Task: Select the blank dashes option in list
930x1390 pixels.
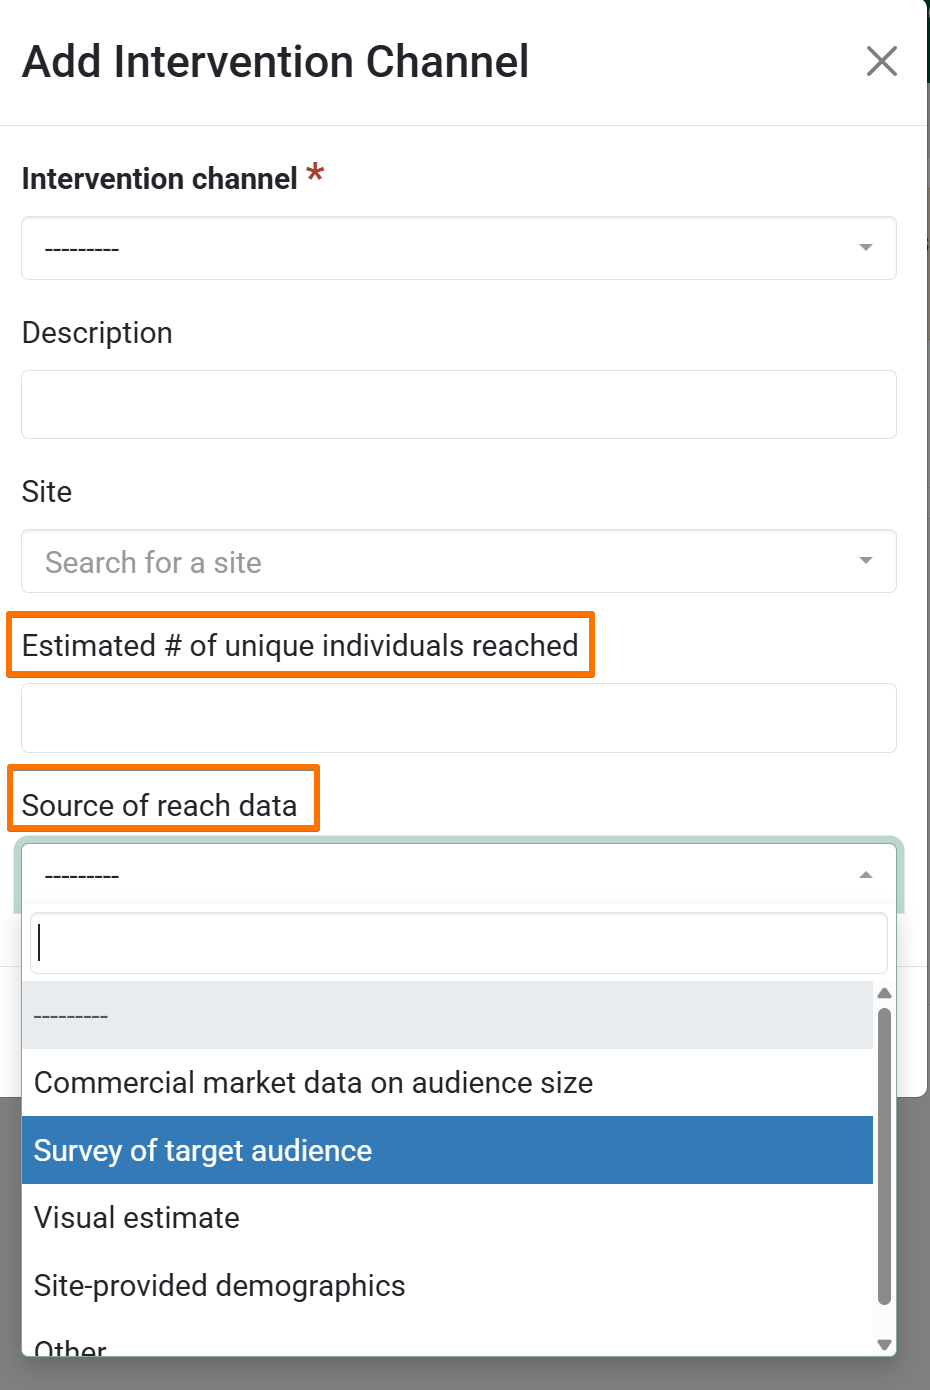Action: click(447, 1016)
